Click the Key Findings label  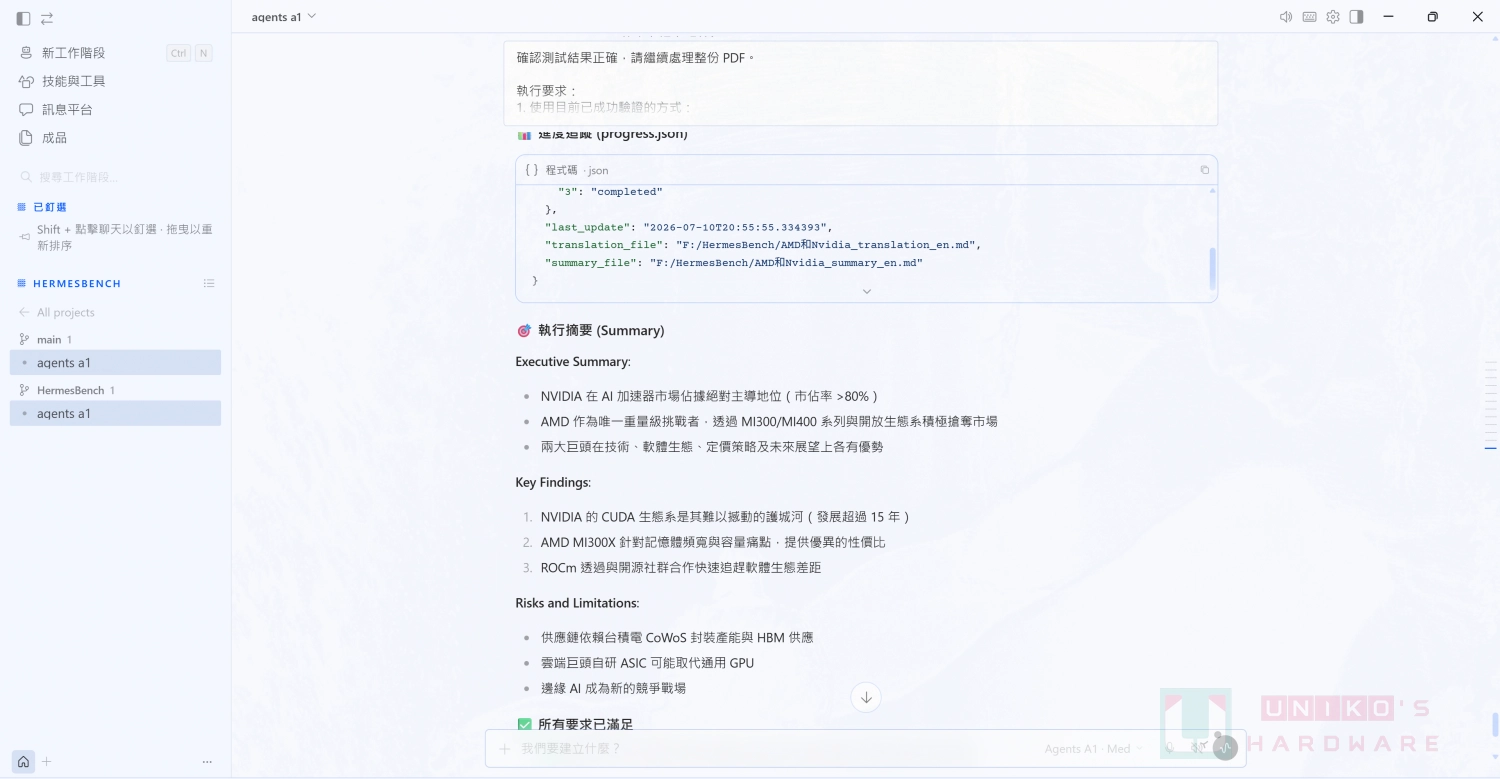pyautogui.click(x=553, y=482)
